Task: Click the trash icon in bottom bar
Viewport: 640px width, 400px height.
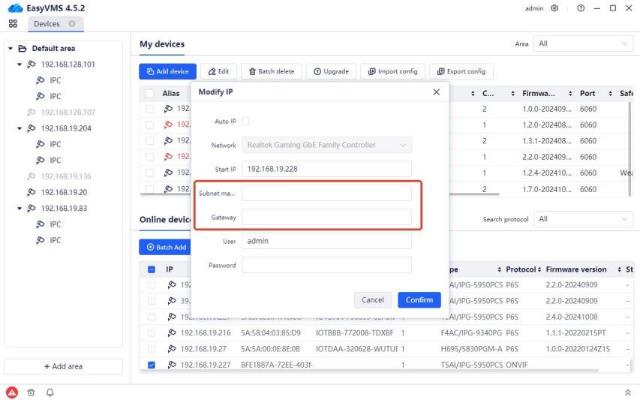Action: pyautogui.click(x=31, y=391)
